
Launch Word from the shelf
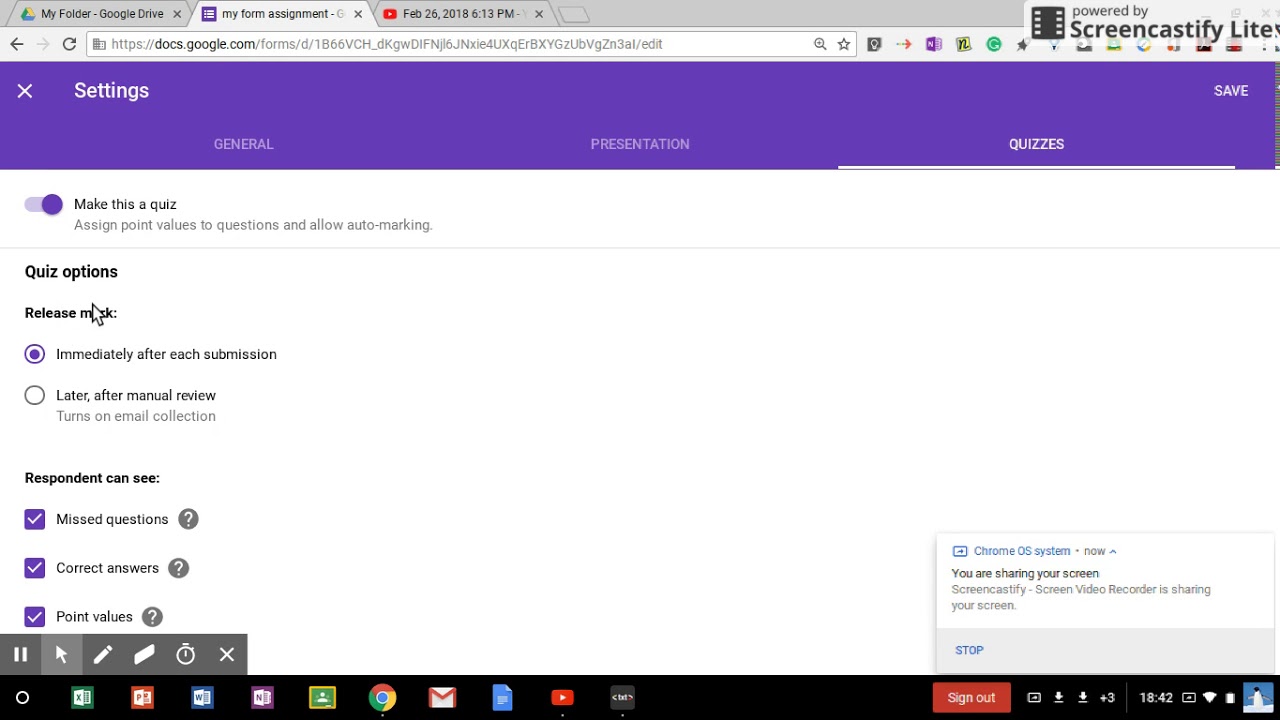(202, 698)
